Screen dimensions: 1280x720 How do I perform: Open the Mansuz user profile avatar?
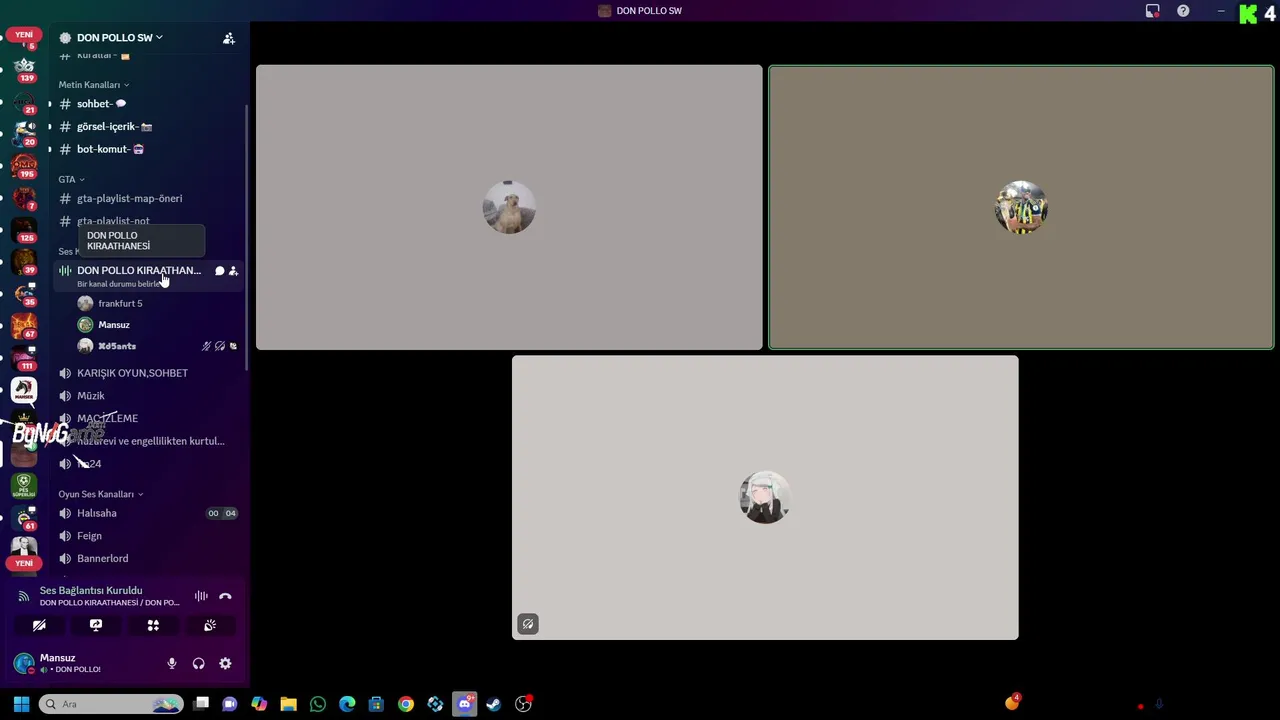click(x=24, y=663)
